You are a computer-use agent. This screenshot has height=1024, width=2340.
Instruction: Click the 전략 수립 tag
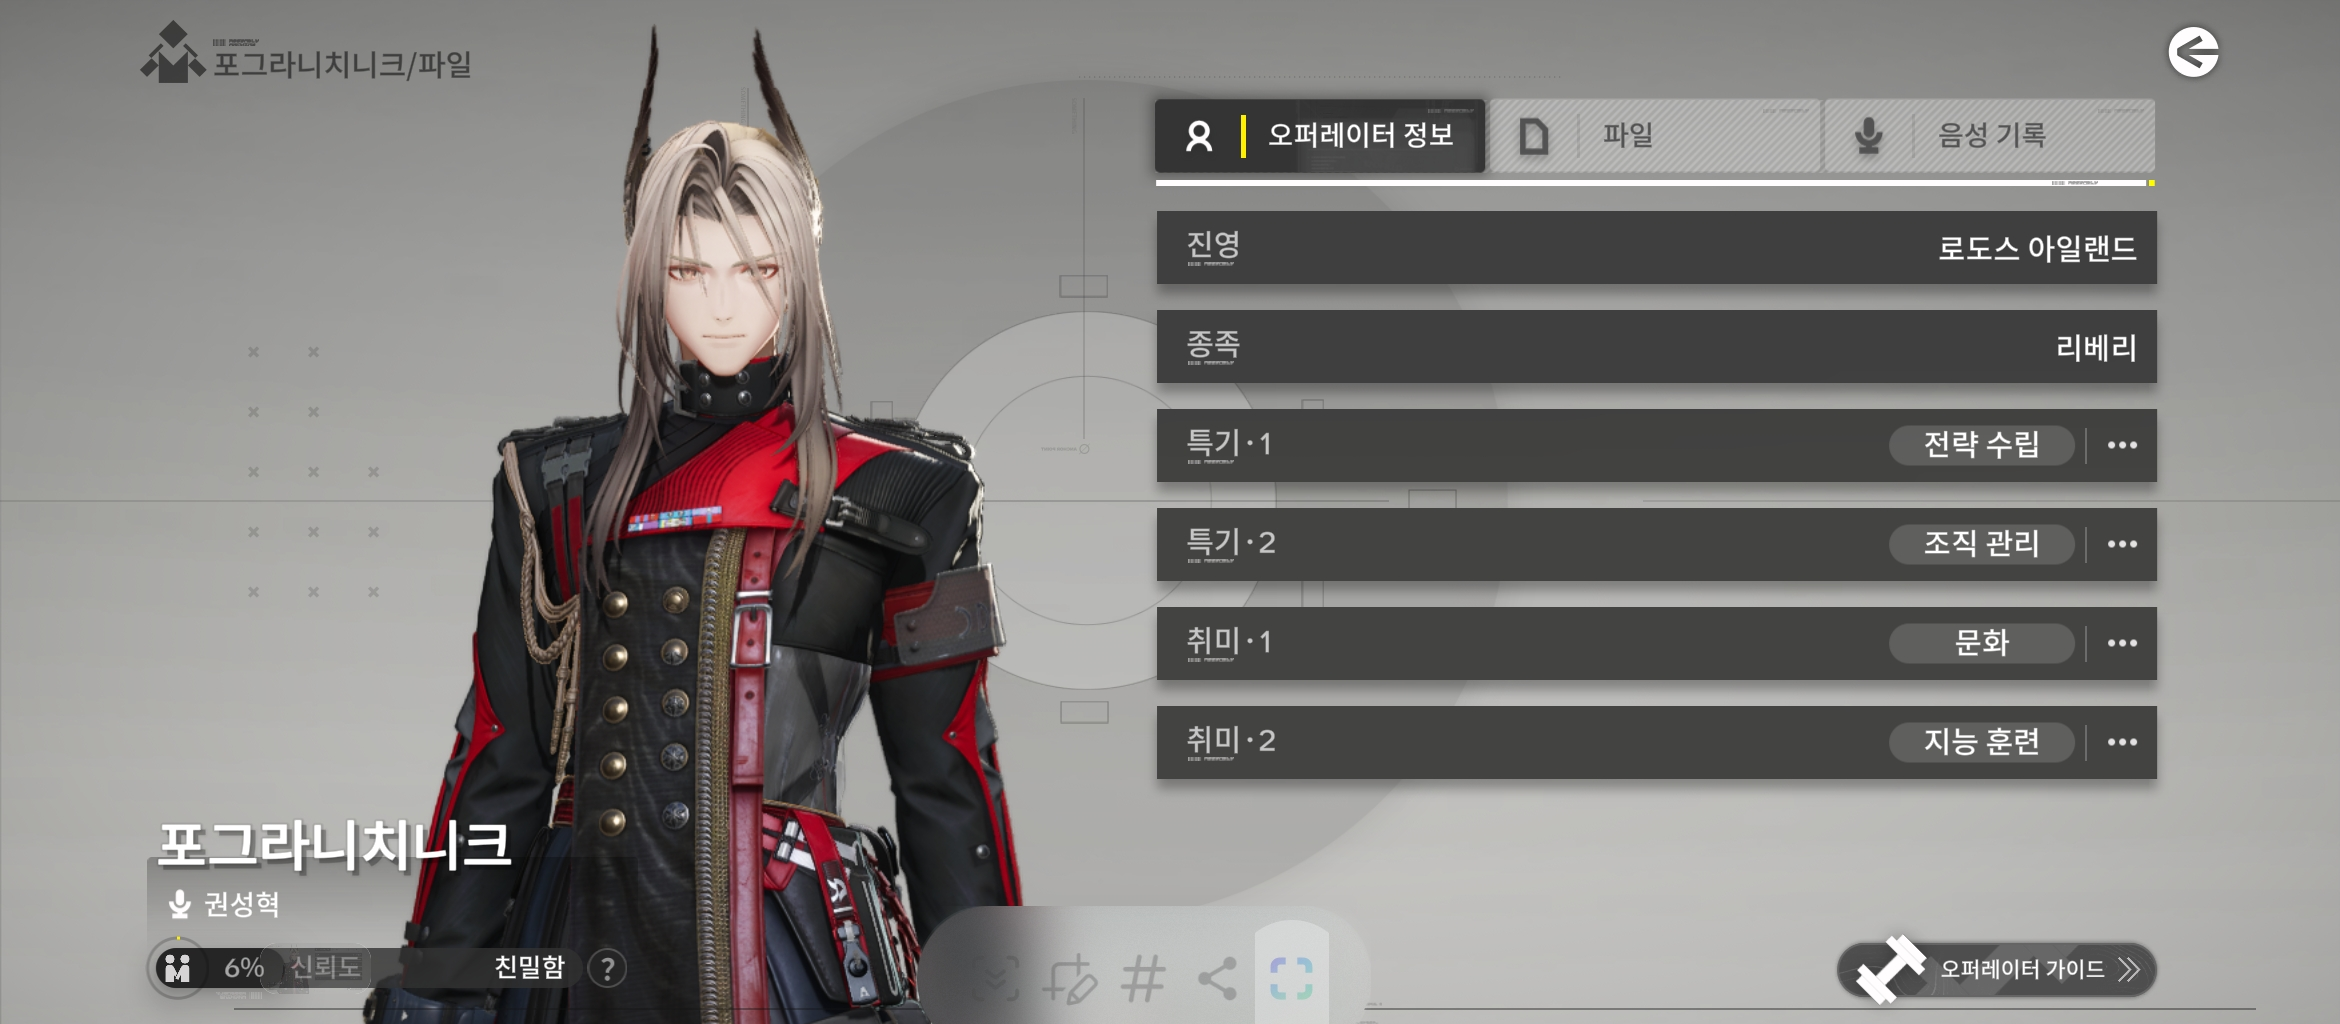pos(1981,444)
